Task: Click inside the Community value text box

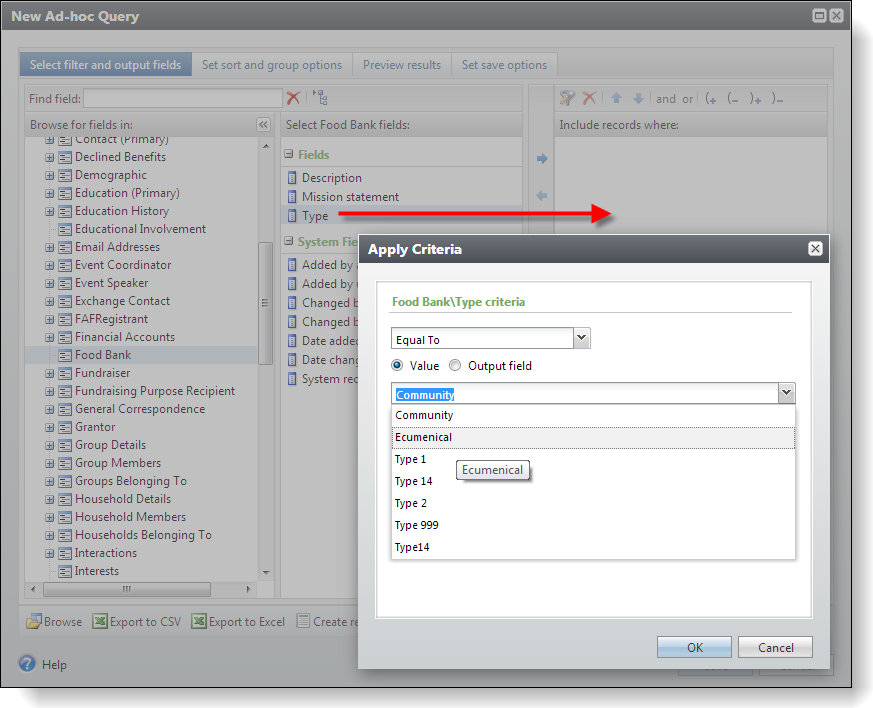Action: [x=585, y=394]
